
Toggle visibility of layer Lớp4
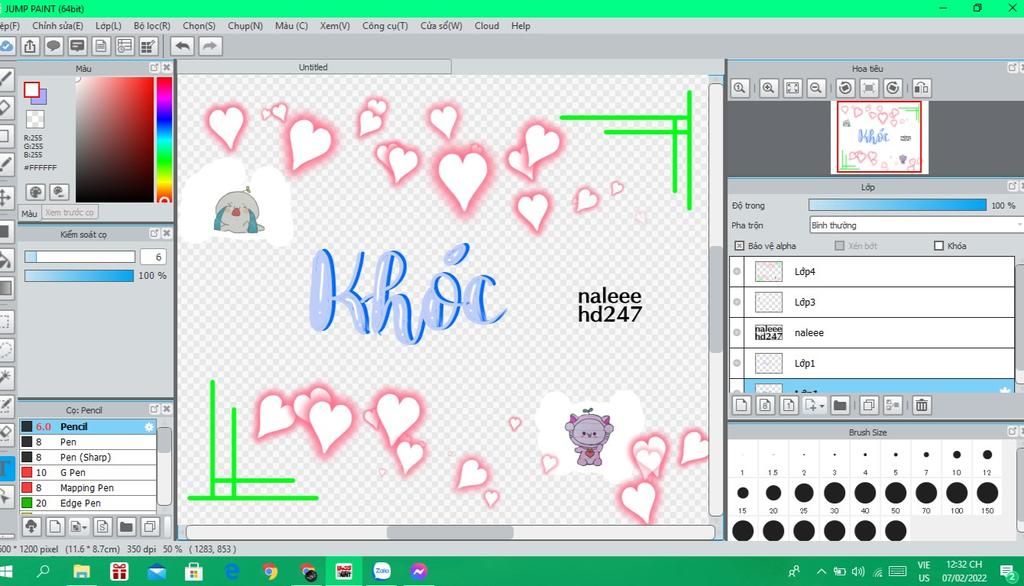(737, 272)
